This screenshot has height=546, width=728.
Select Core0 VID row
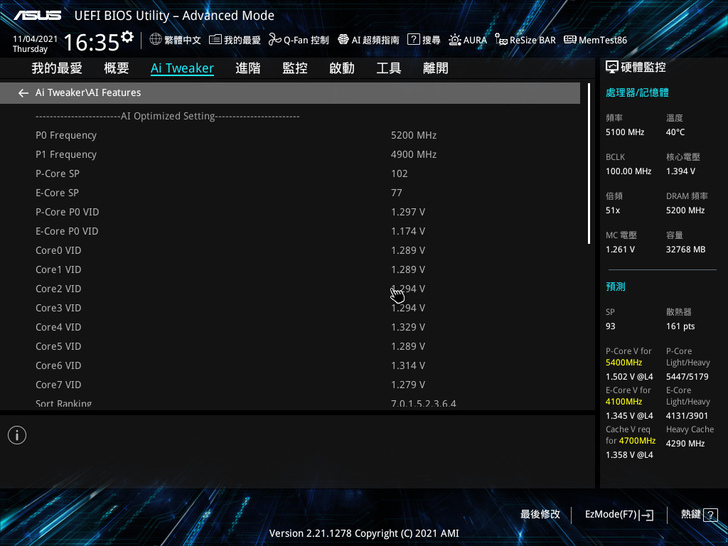click(x=290, y=250)
